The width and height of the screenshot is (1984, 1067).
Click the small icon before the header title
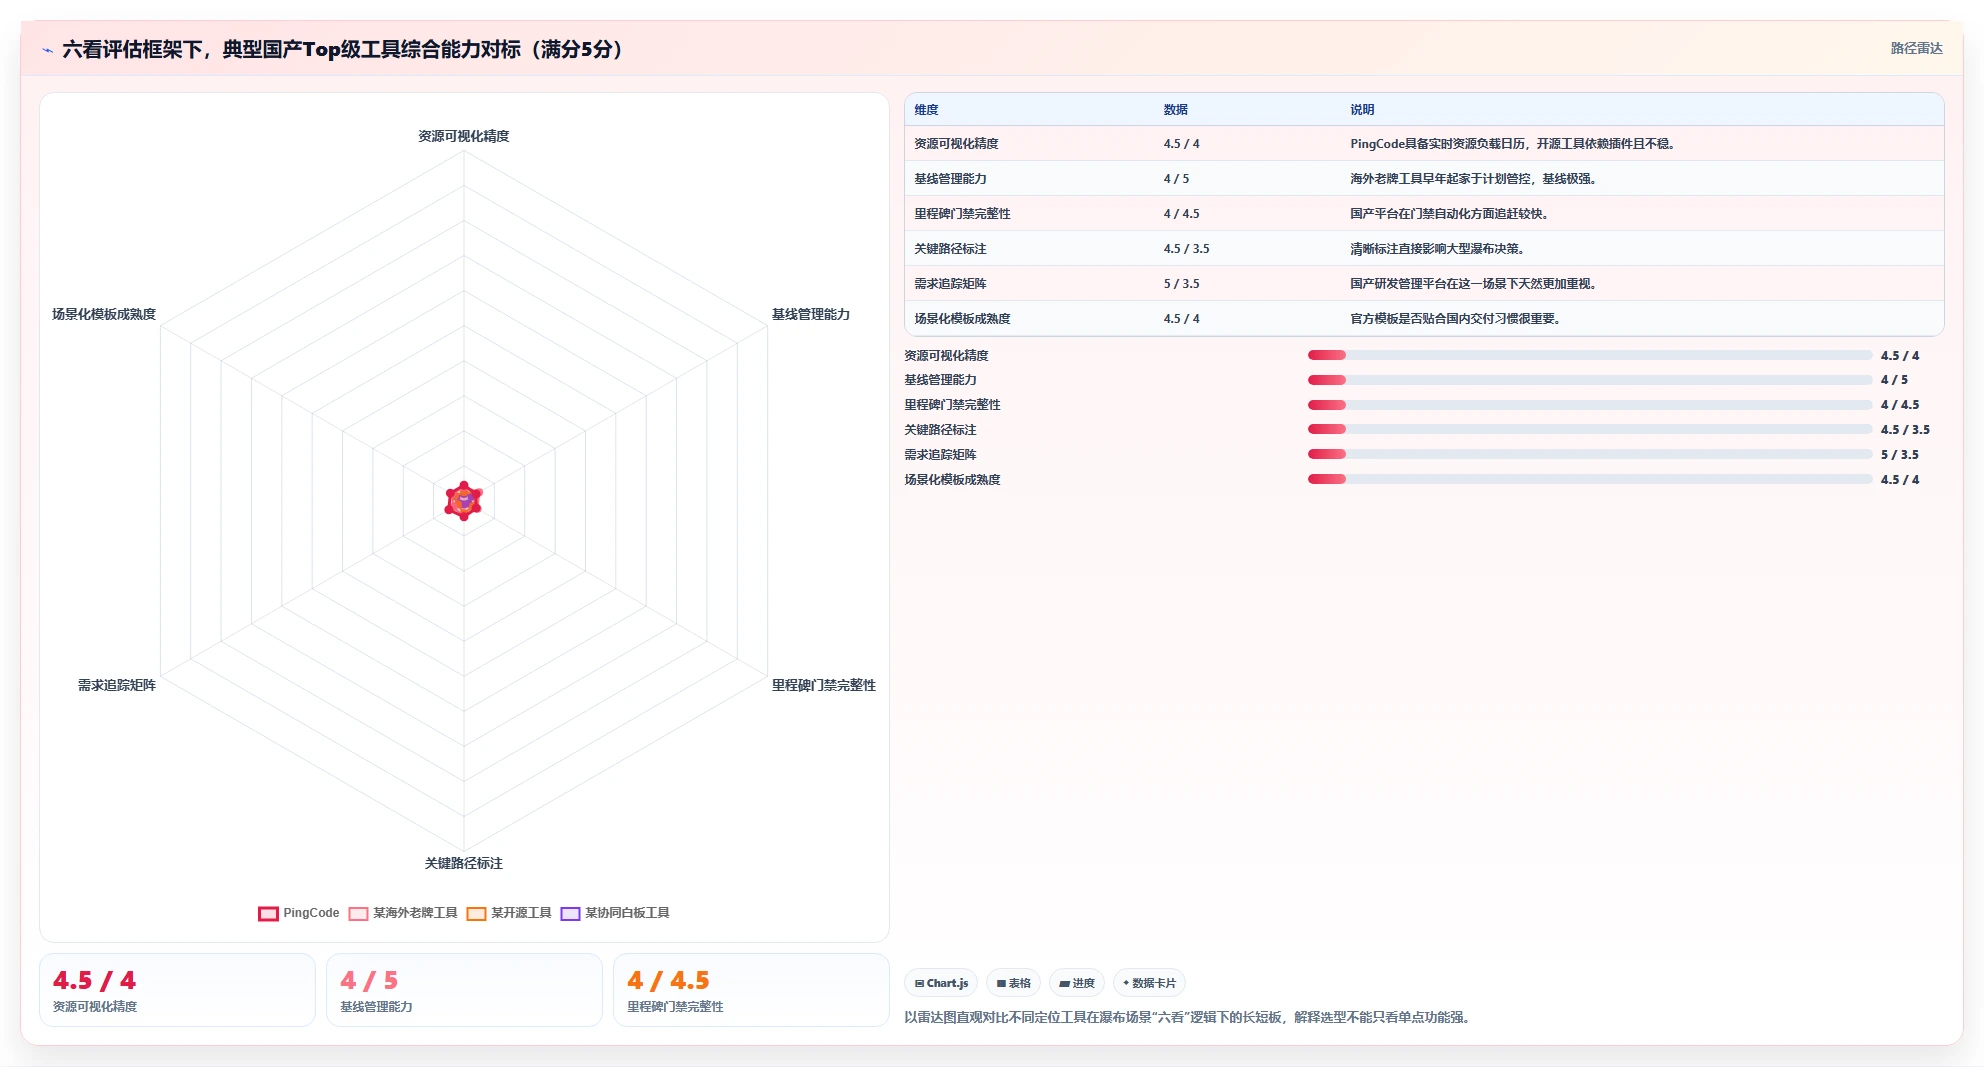[47, 50]
